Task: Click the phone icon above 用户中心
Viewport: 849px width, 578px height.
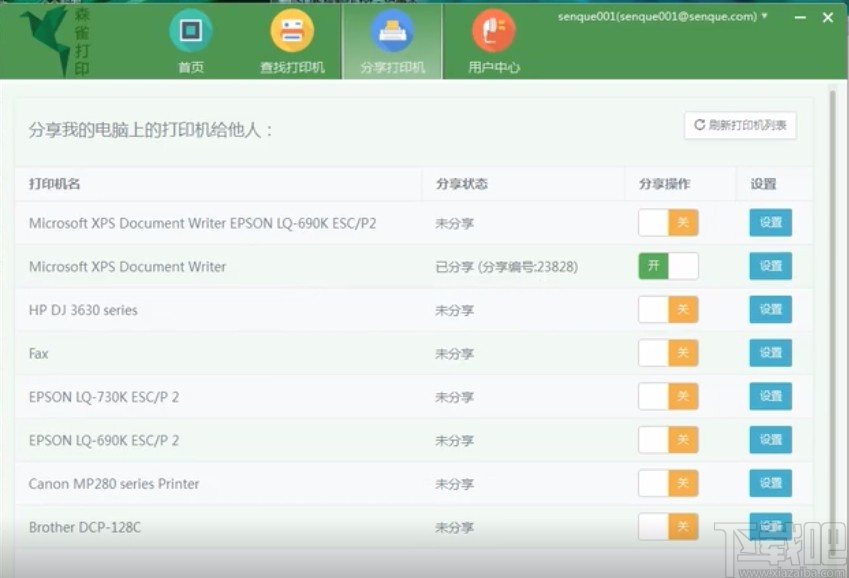Action: [493, 32]
